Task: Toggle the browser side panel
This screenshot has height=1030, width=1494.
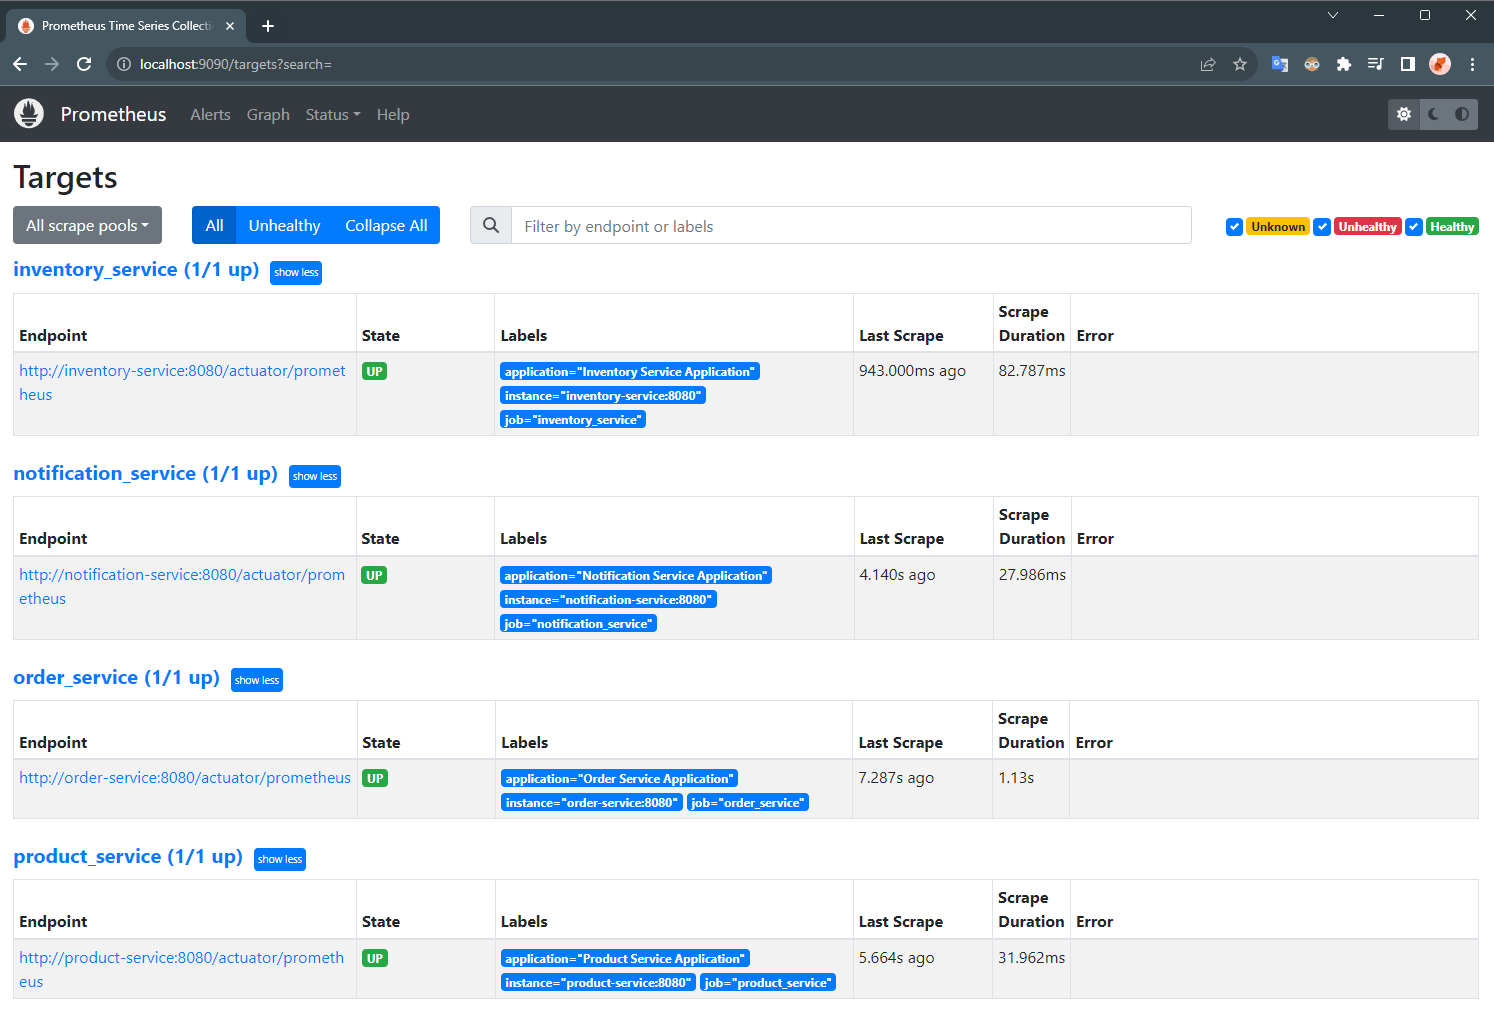Action: [1408, 64]
